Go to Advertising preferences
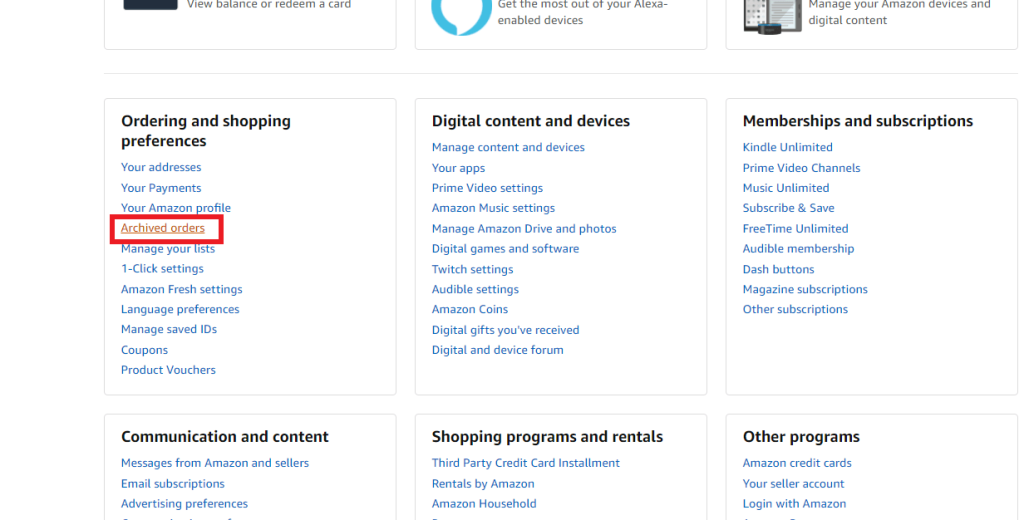 [x=184, y=504]
